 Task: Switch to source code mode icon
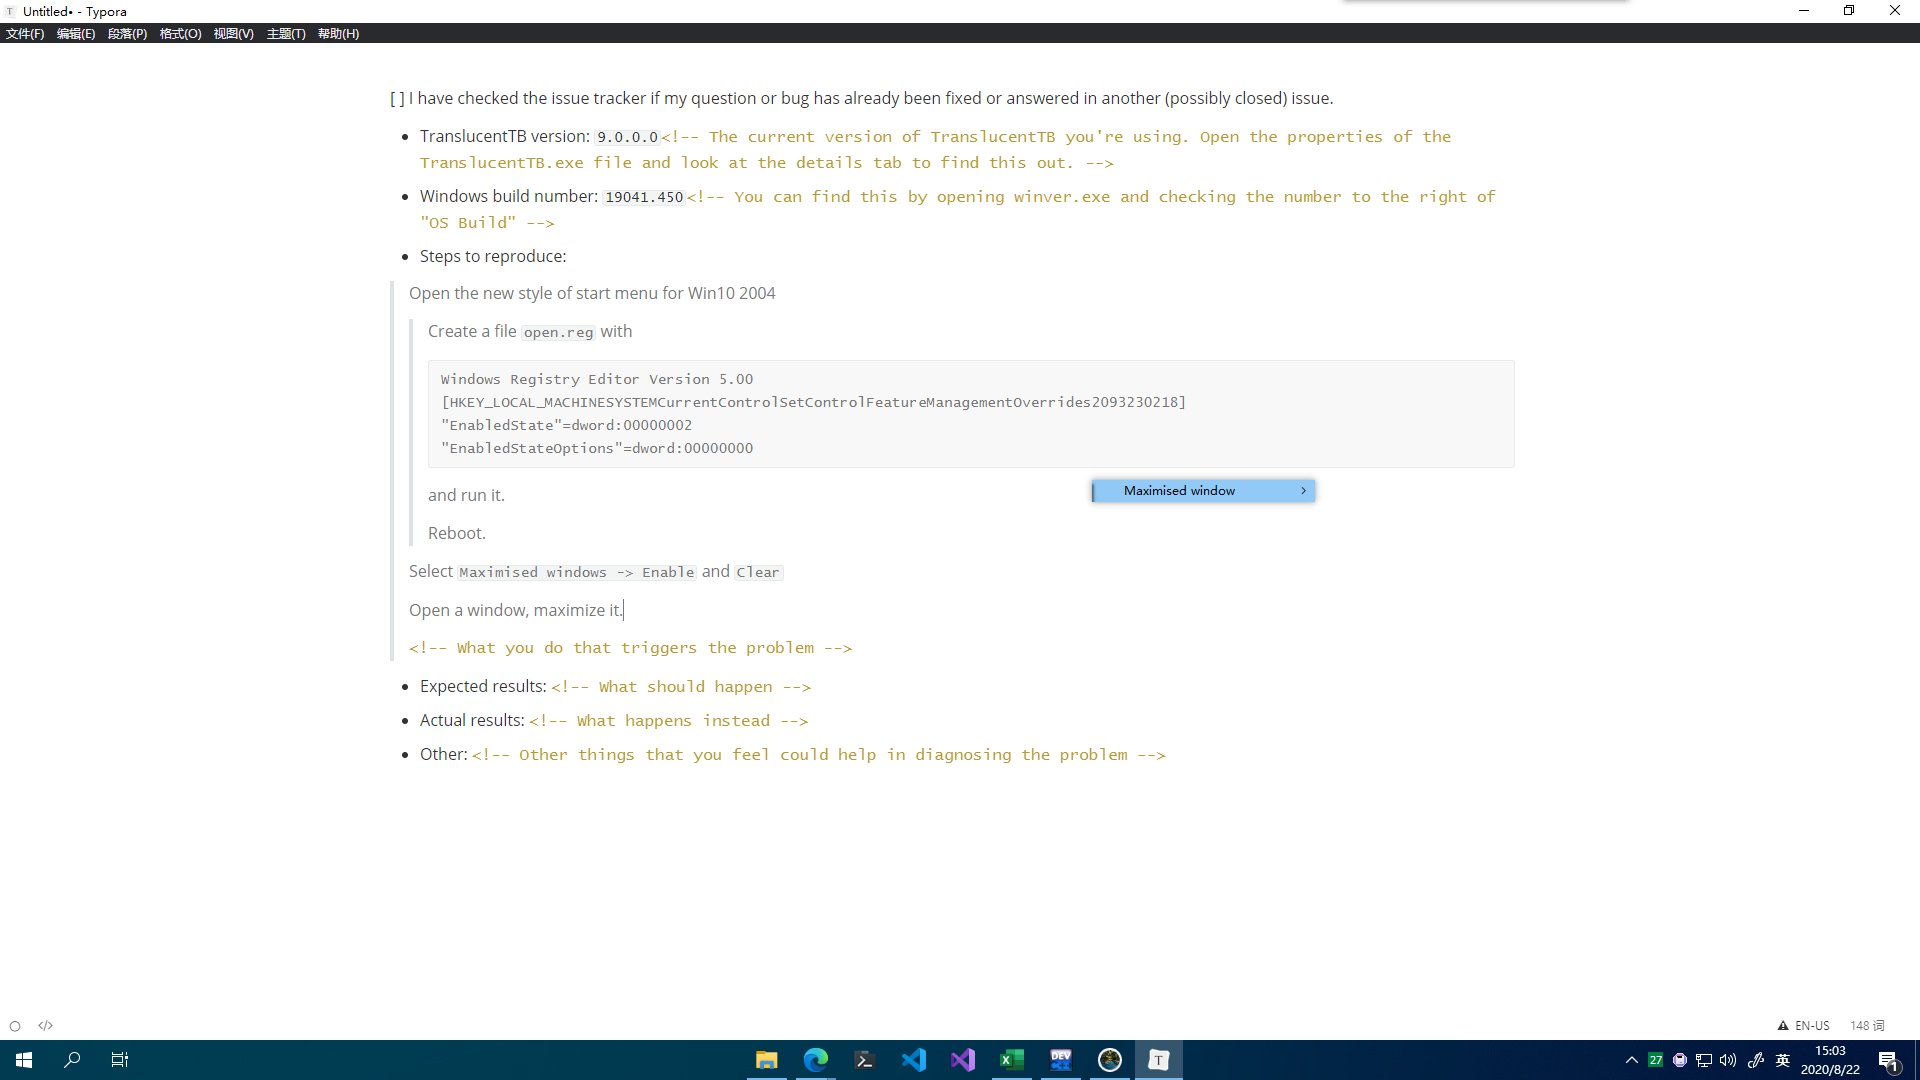[x=46, y=1026]
